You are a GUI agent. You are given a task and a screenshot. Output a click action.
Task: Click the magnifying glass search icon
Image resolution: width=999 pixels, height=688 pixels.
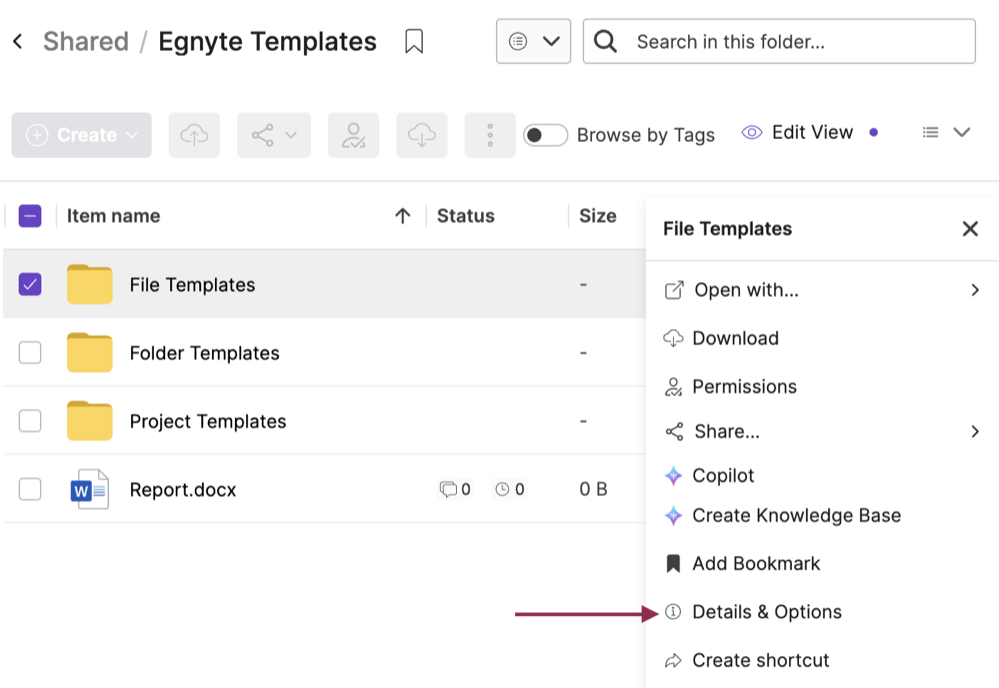605,41
